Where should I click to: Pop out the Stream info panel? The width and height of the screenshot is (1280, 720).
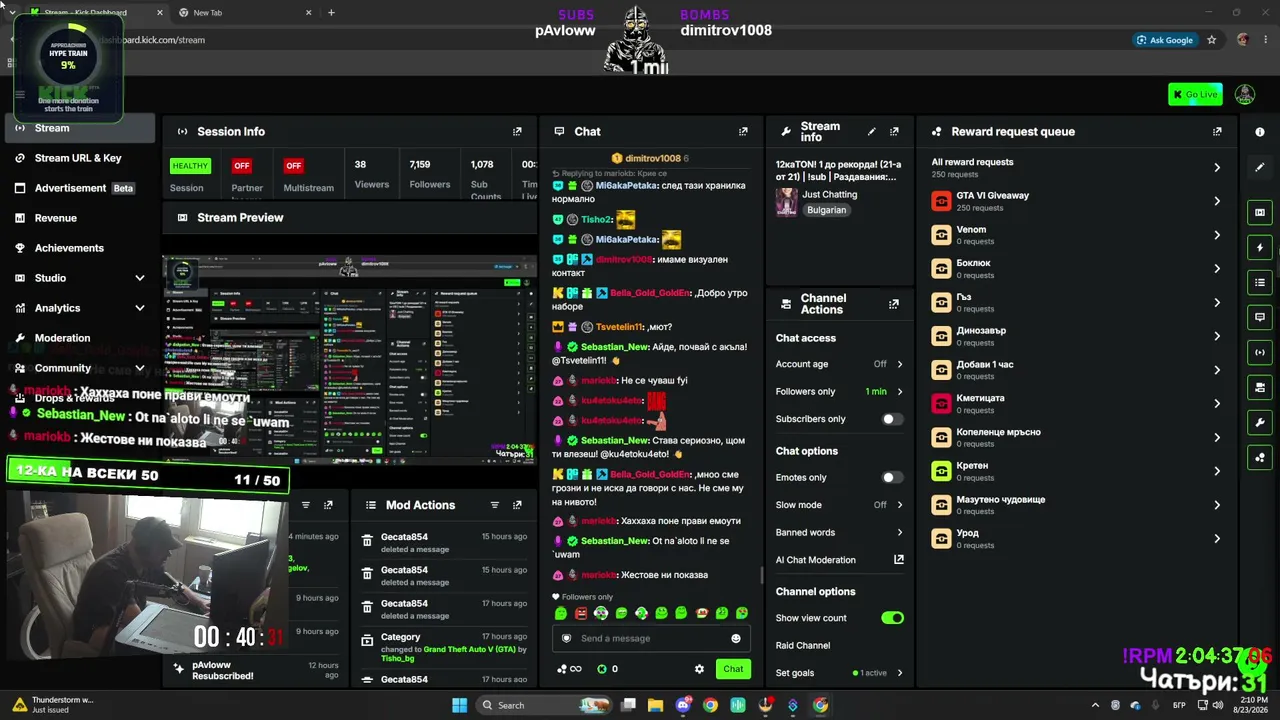[894, 131]
